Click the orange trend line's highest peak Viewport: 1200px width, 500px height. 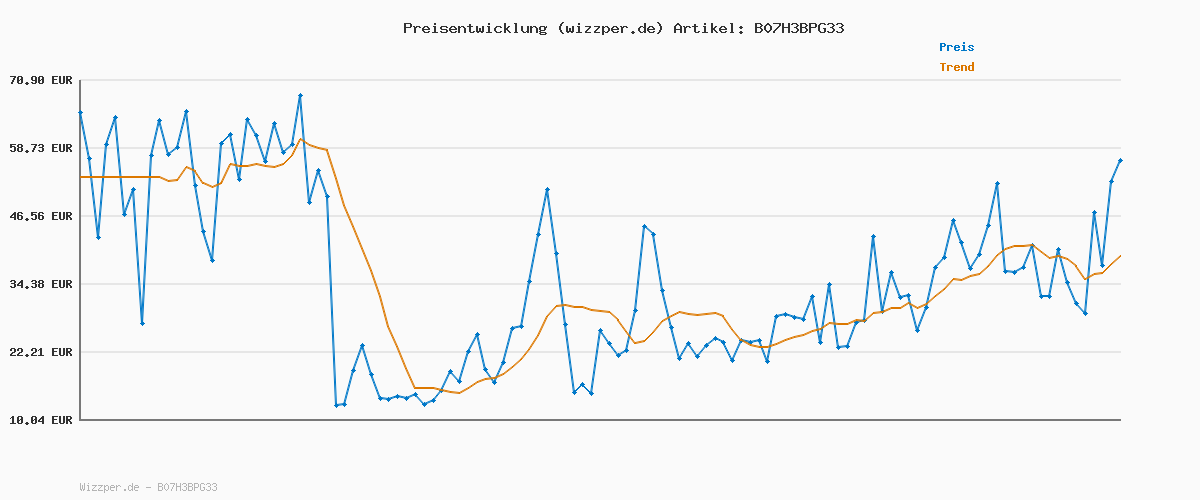pyautogui.click(x=300, y=139)
